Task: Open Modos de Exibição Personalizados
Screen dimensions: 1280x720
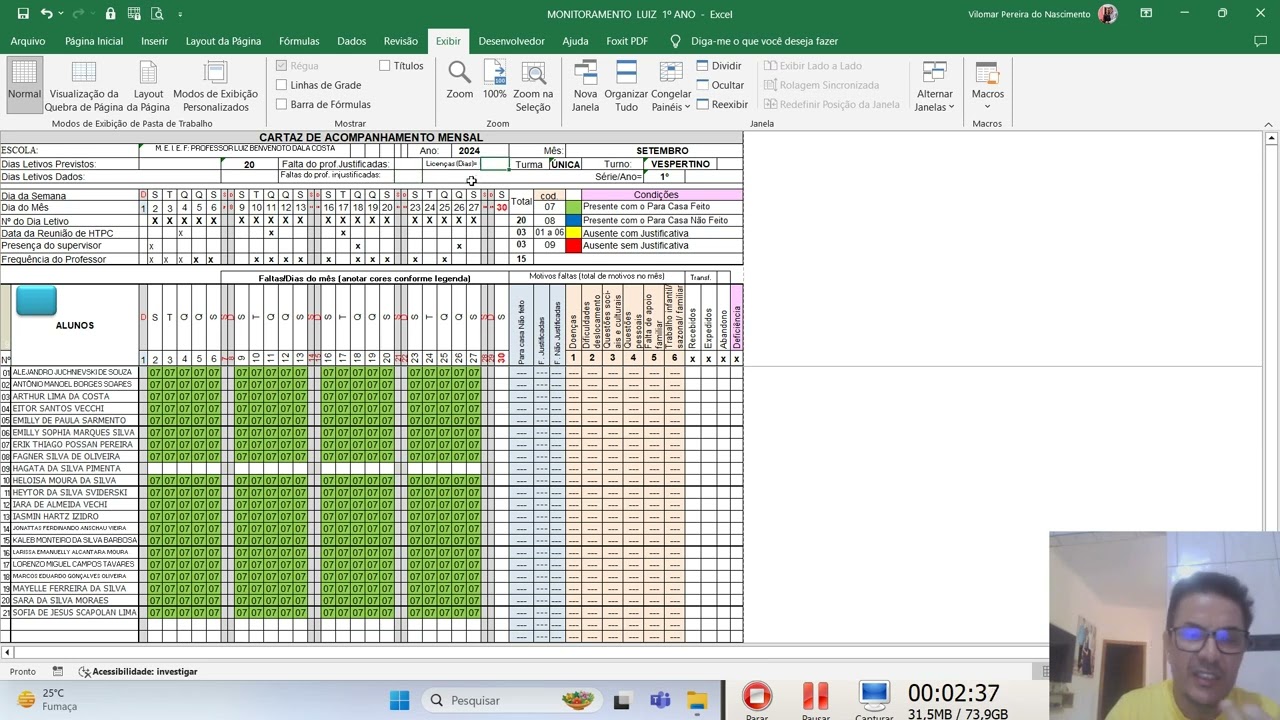Action: (x=215, y=87)
